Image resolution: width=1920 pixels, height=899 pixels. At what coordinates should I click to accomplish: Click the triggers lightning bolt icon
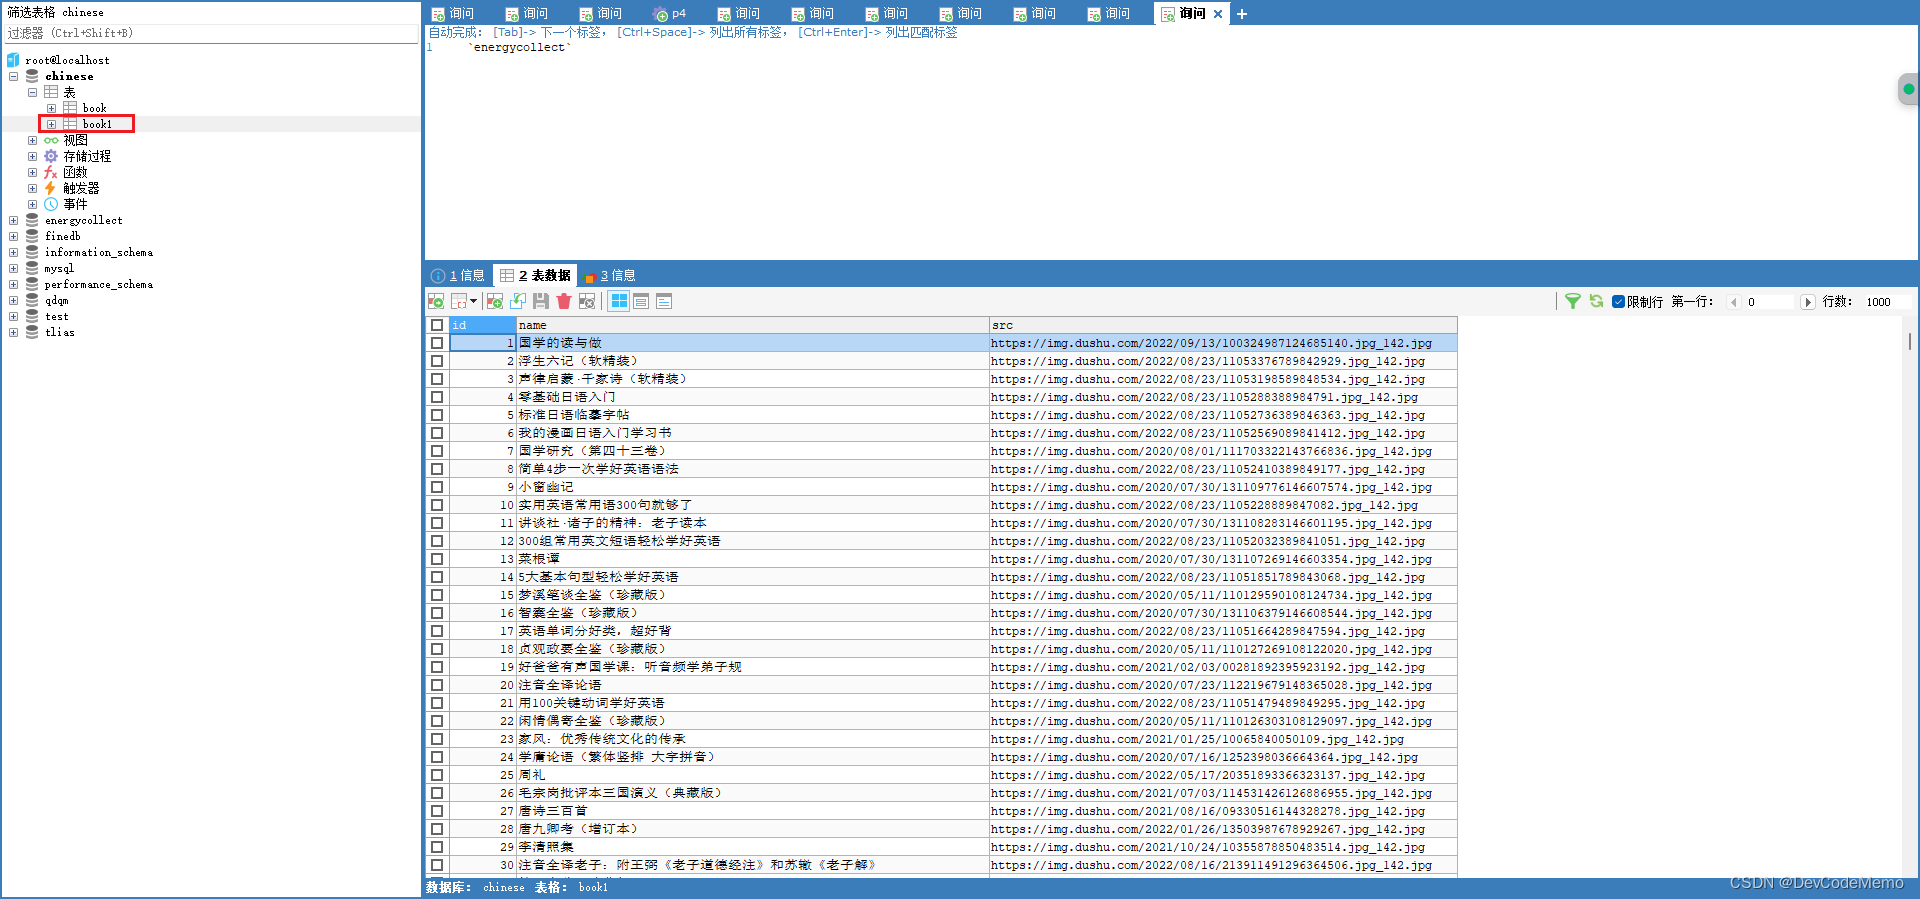click(50, 188)
